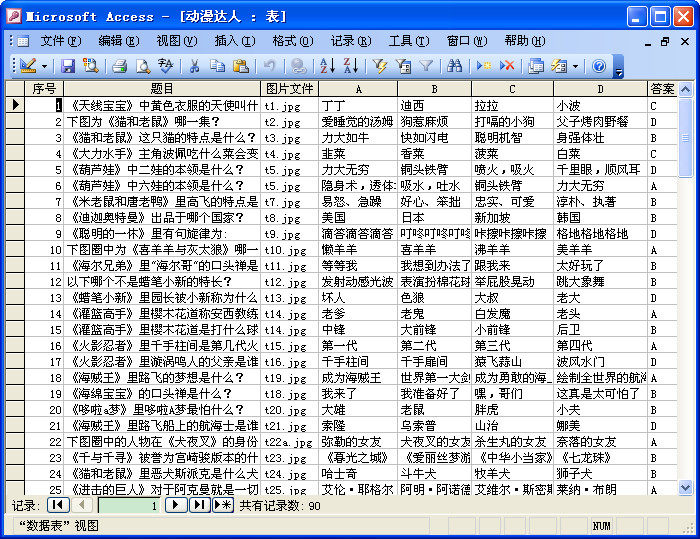Screen dimensions: 700x539
Task: Click cell 喜羊羊 in column B
Action: tap(434, 250)
